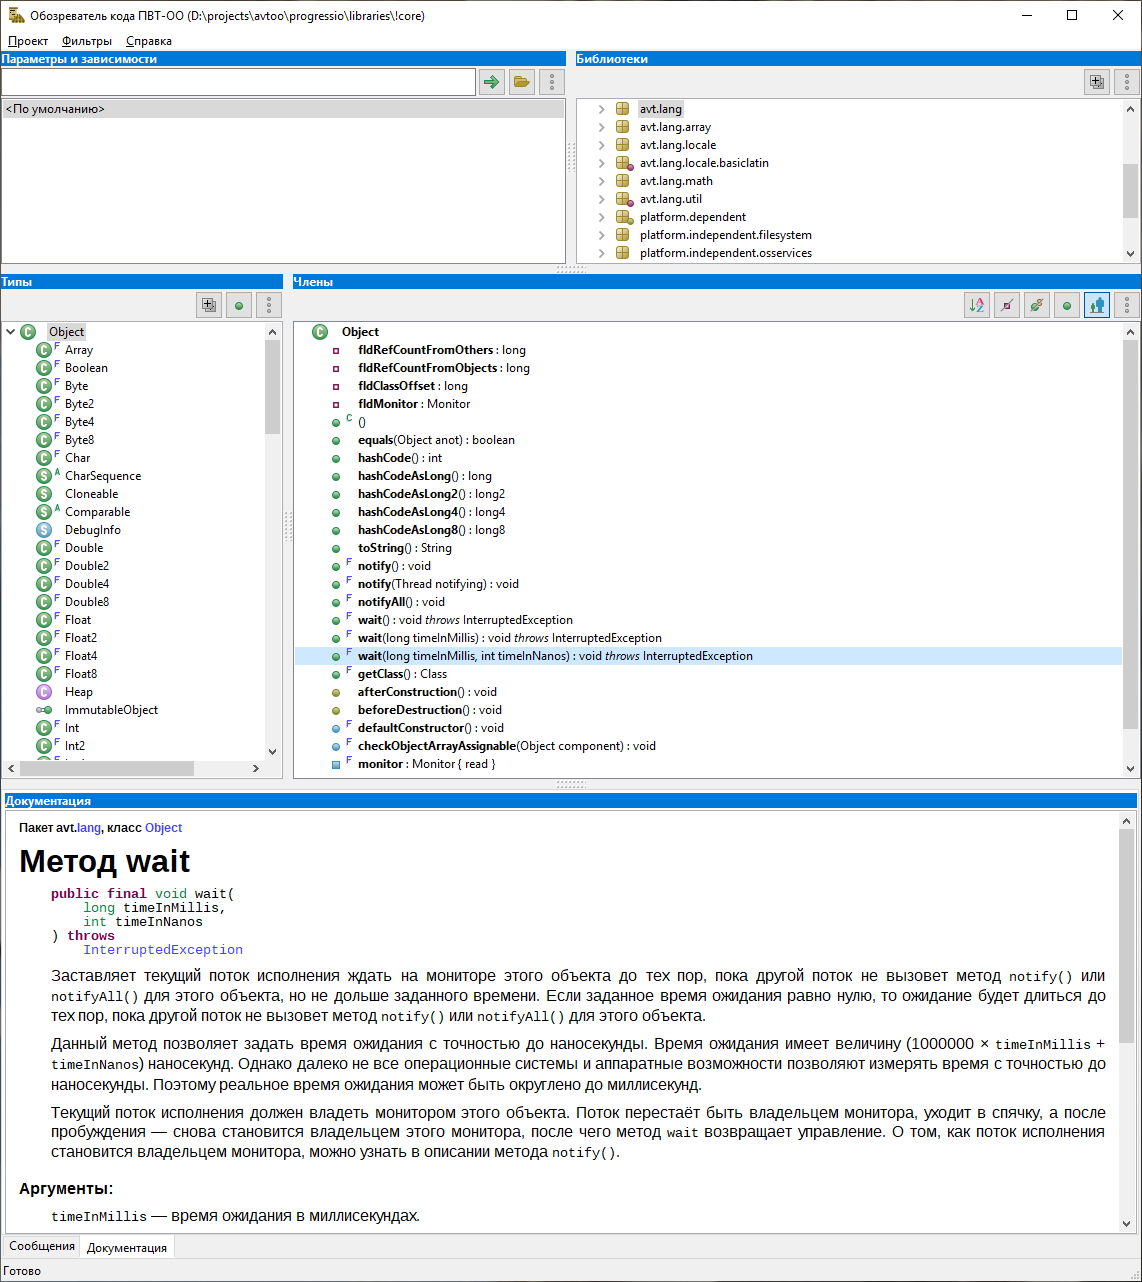Screen dimensions: 1142x1282
Task: Click the ImmutableObject icon in types list
Action: pos(45,710)
